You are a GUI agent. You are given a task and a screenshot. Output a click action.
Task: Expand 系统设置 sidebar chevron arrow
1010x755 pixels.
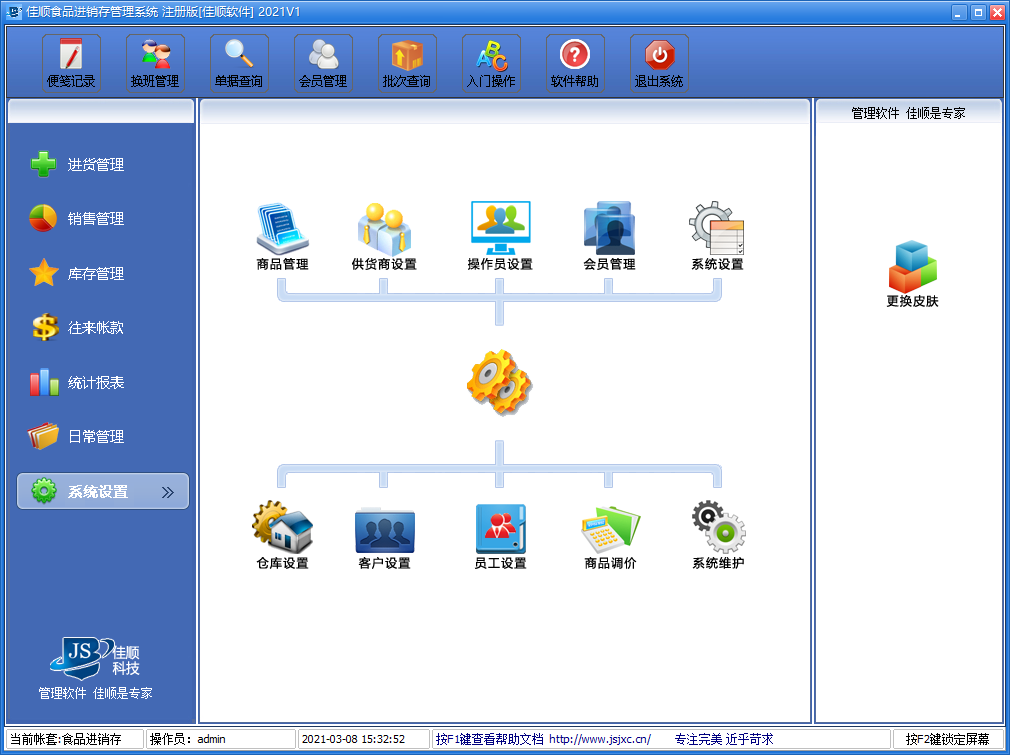coord(168,492)
